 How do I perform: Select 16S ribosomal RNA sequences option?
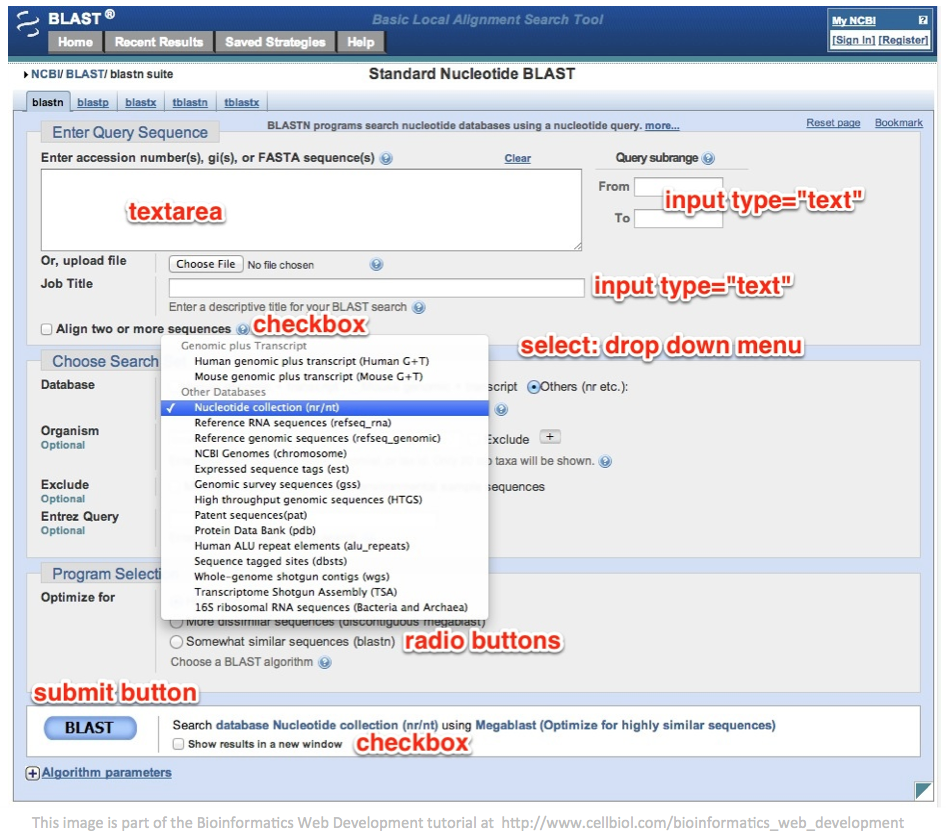coord(325,608)
